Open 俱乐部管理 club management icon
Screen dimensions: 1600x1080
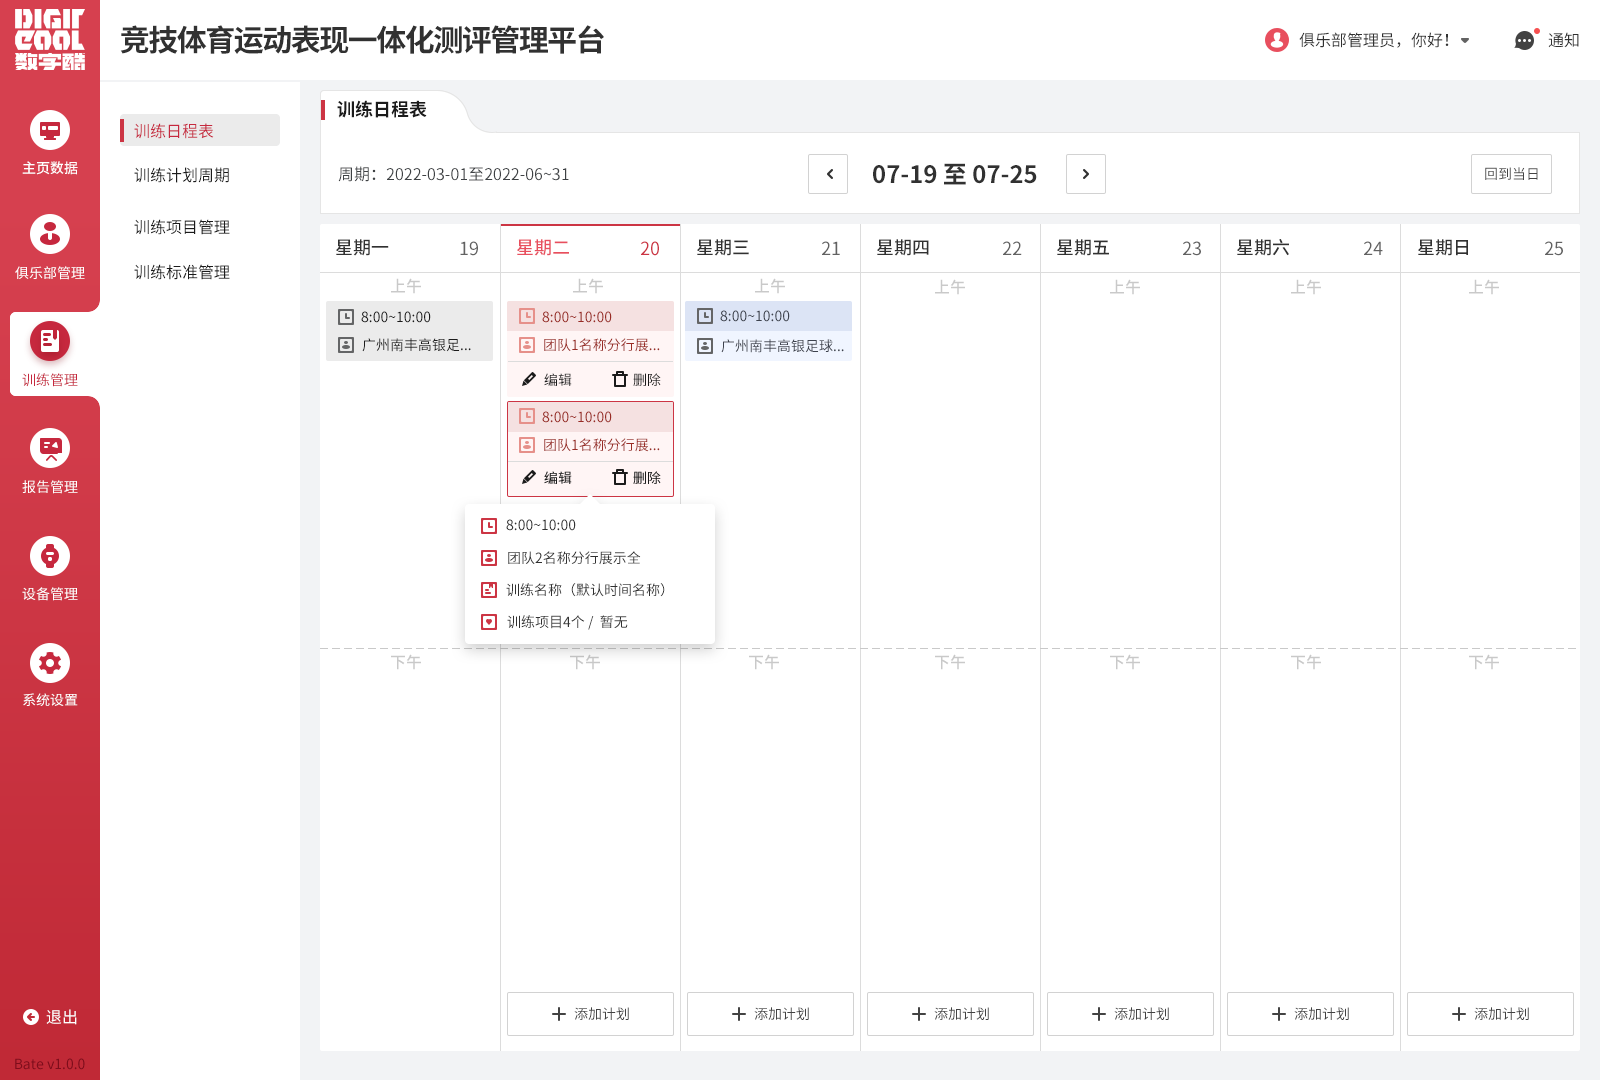click(x=50, y=234)
